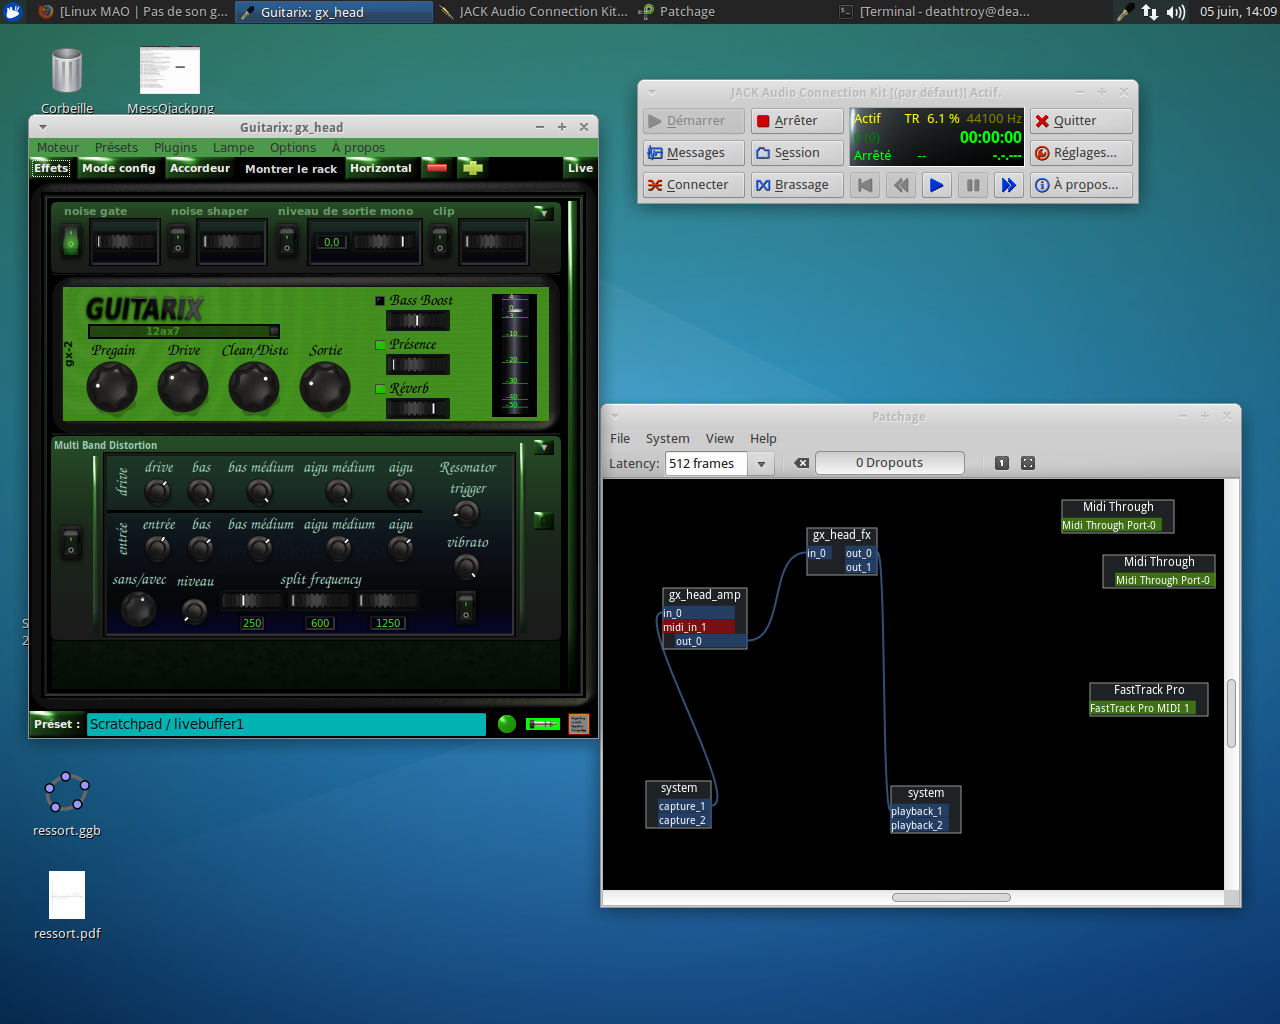Open the Latency frames dropdown
Image resolution: width=1280 pixels, height=1024 pixels.
tap(761, 464)
